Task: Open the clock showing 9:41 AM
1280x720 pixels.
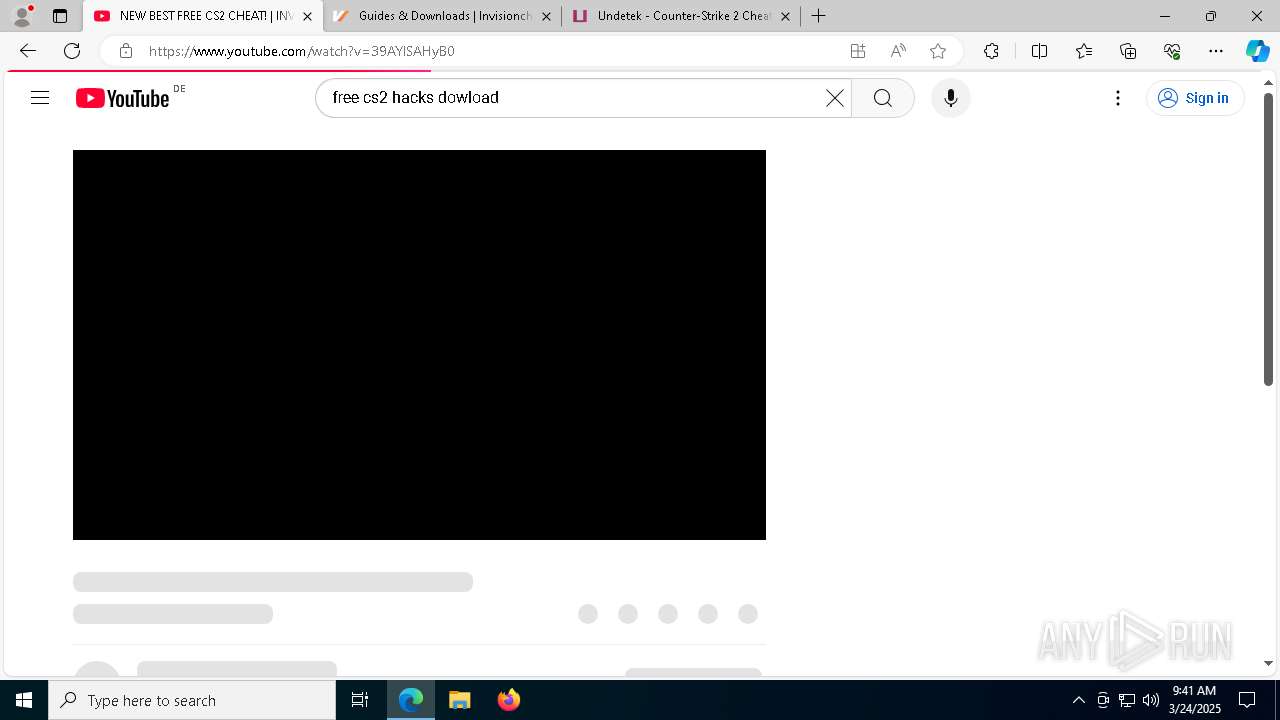Action: tap(1195, 700)
